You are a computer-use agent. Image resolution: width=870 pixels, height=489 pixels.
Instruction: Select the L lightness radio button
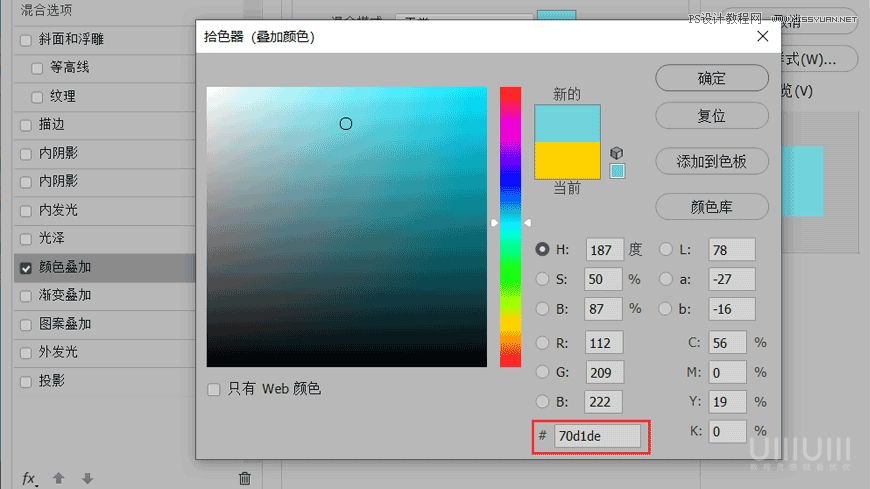665,250
